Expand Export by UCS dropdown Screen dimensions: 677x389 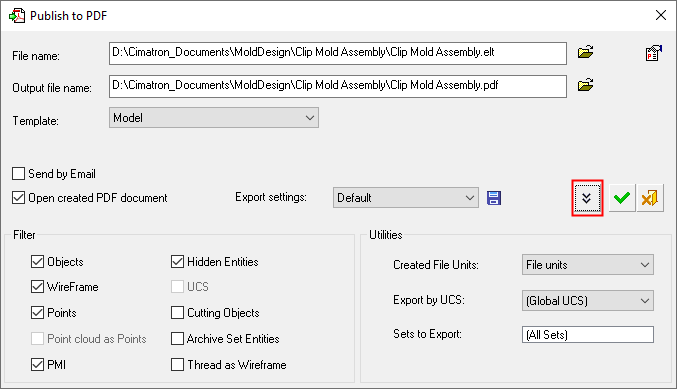[588, 300]
